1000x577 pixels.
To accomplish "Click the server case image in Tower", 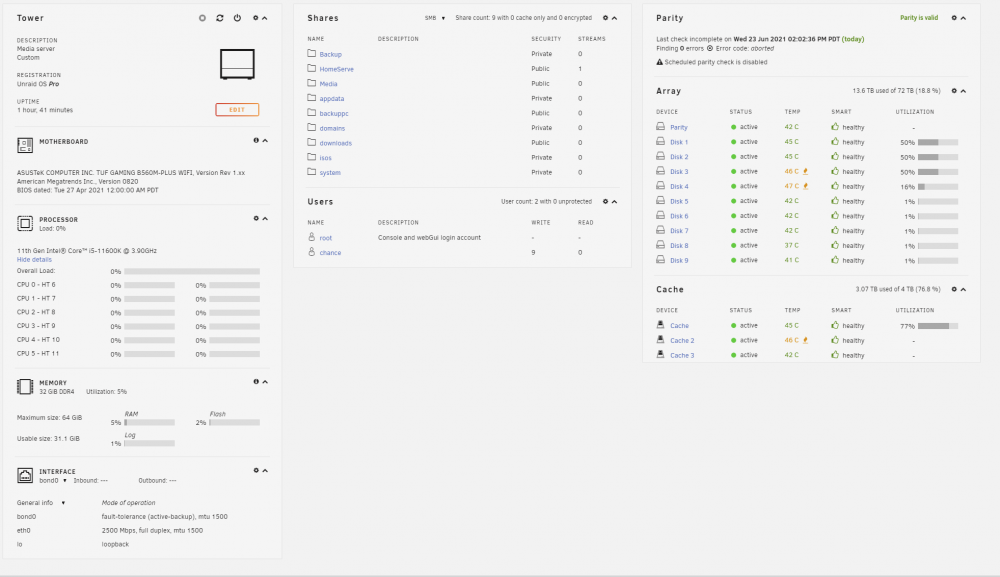I will [237, 64].
